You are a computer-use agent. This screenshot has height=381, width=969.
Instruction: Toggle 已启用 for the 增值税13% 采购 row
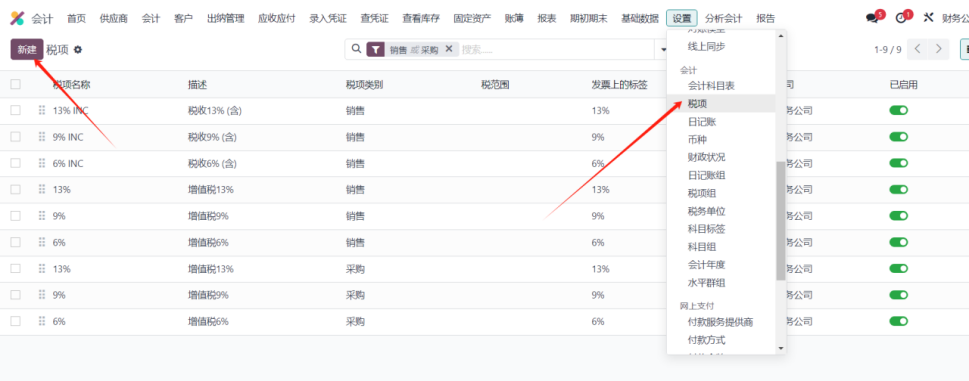coord(899,269)
